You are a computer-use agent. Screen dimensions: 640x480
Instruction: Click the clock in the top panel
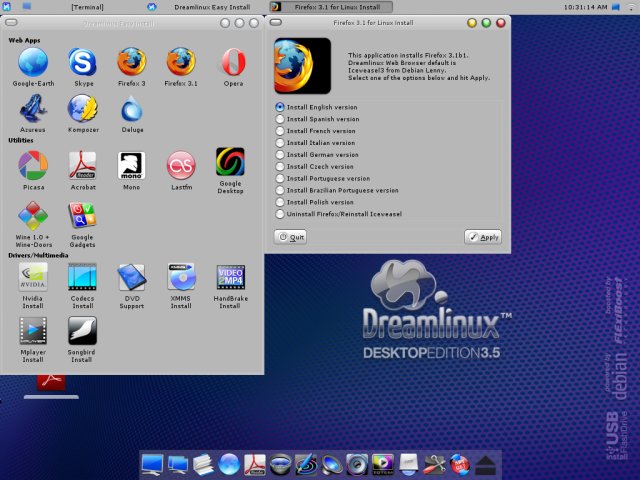pos(586,7)
